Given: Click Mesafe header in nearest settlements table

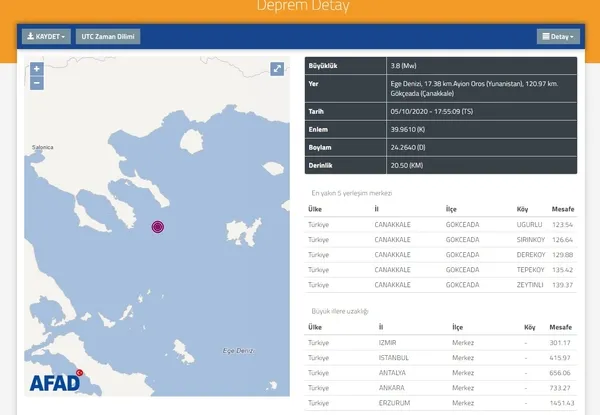Looking at the screenshot, I should click(x=562, y=209).
